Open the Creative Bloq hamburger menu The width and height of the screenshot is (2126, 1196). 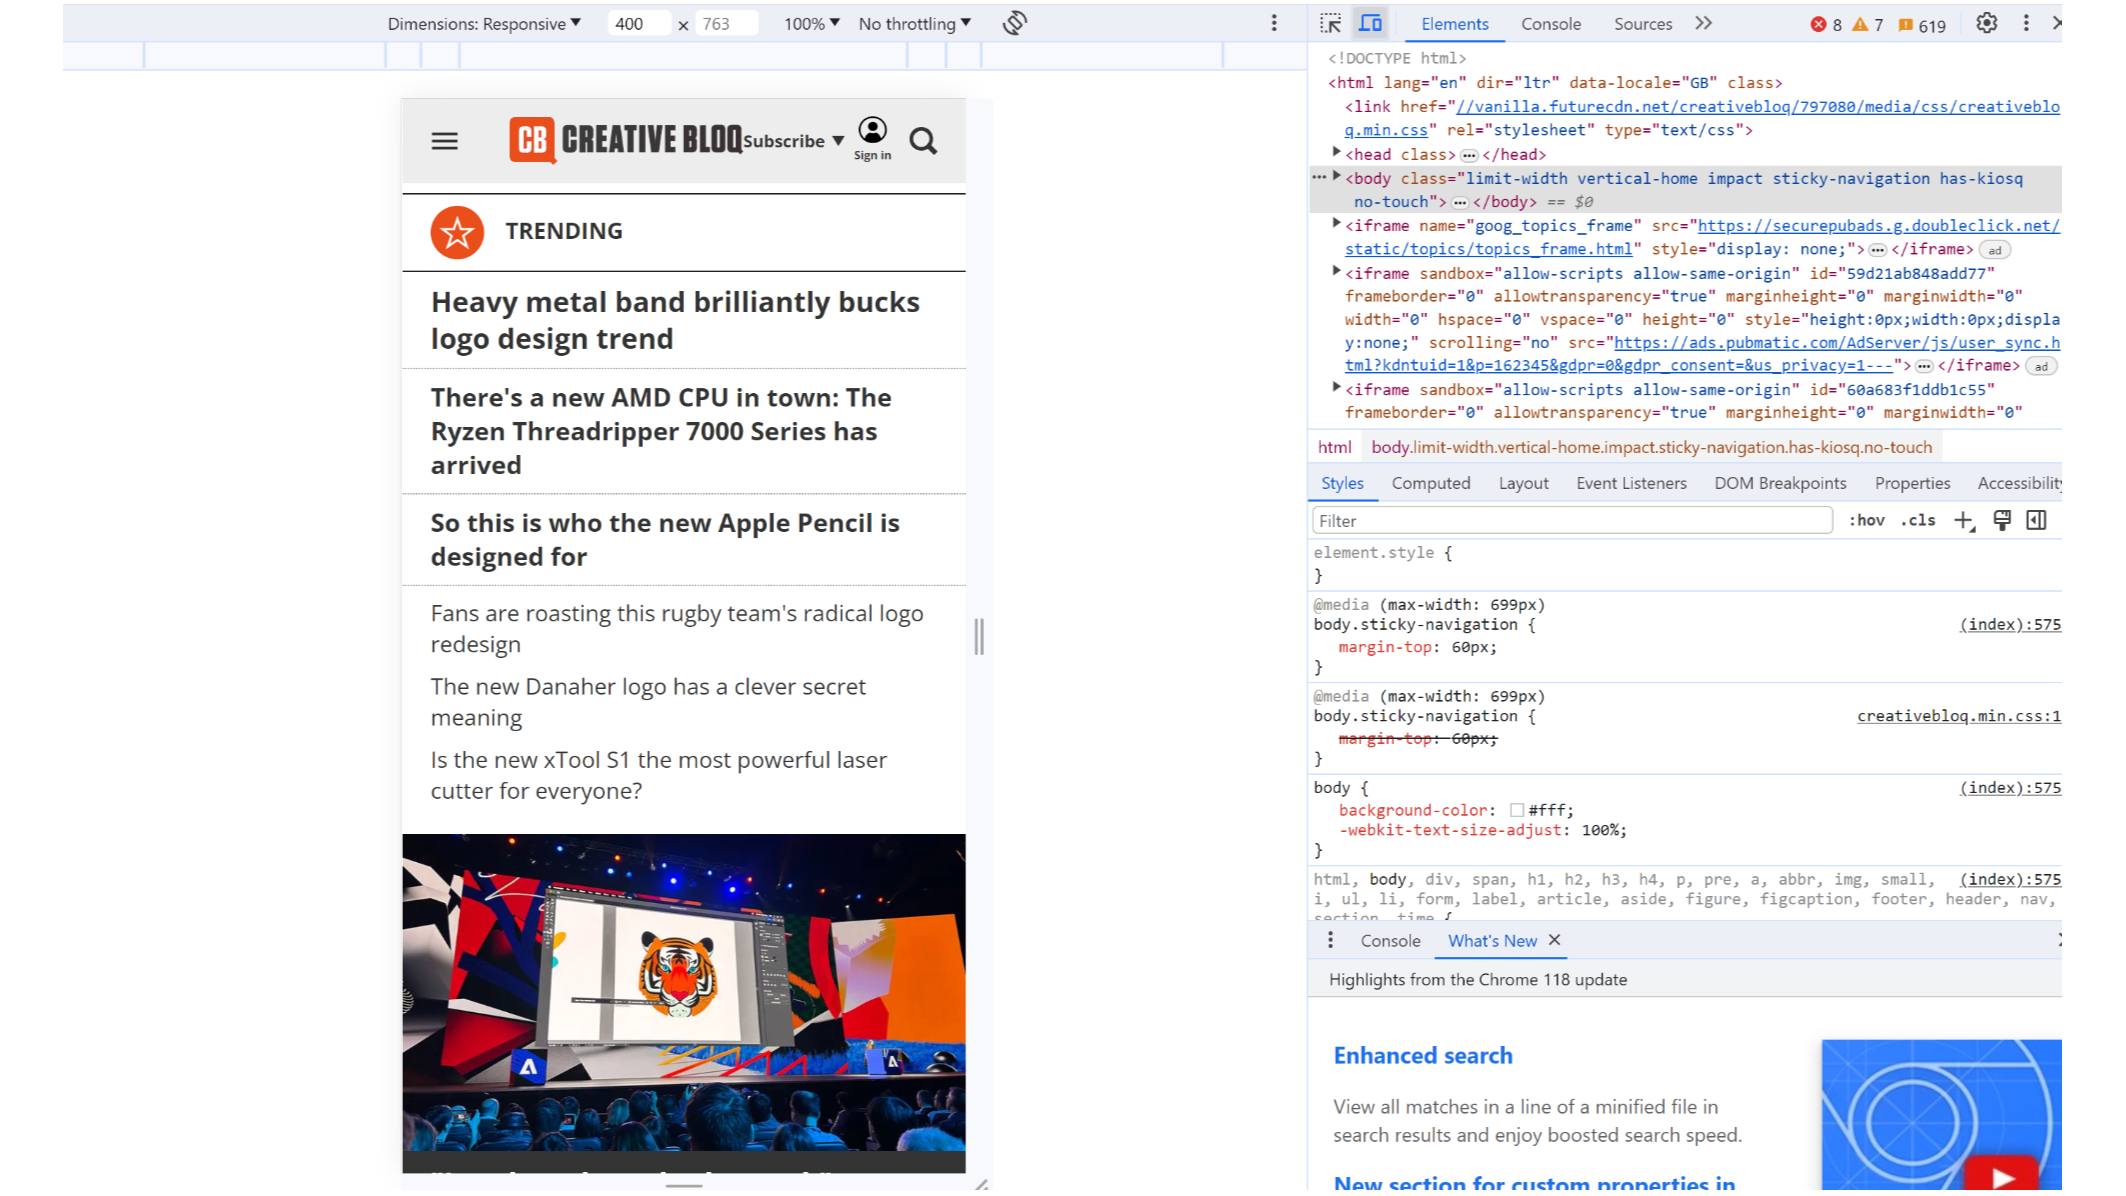click(x=444, y=141)
